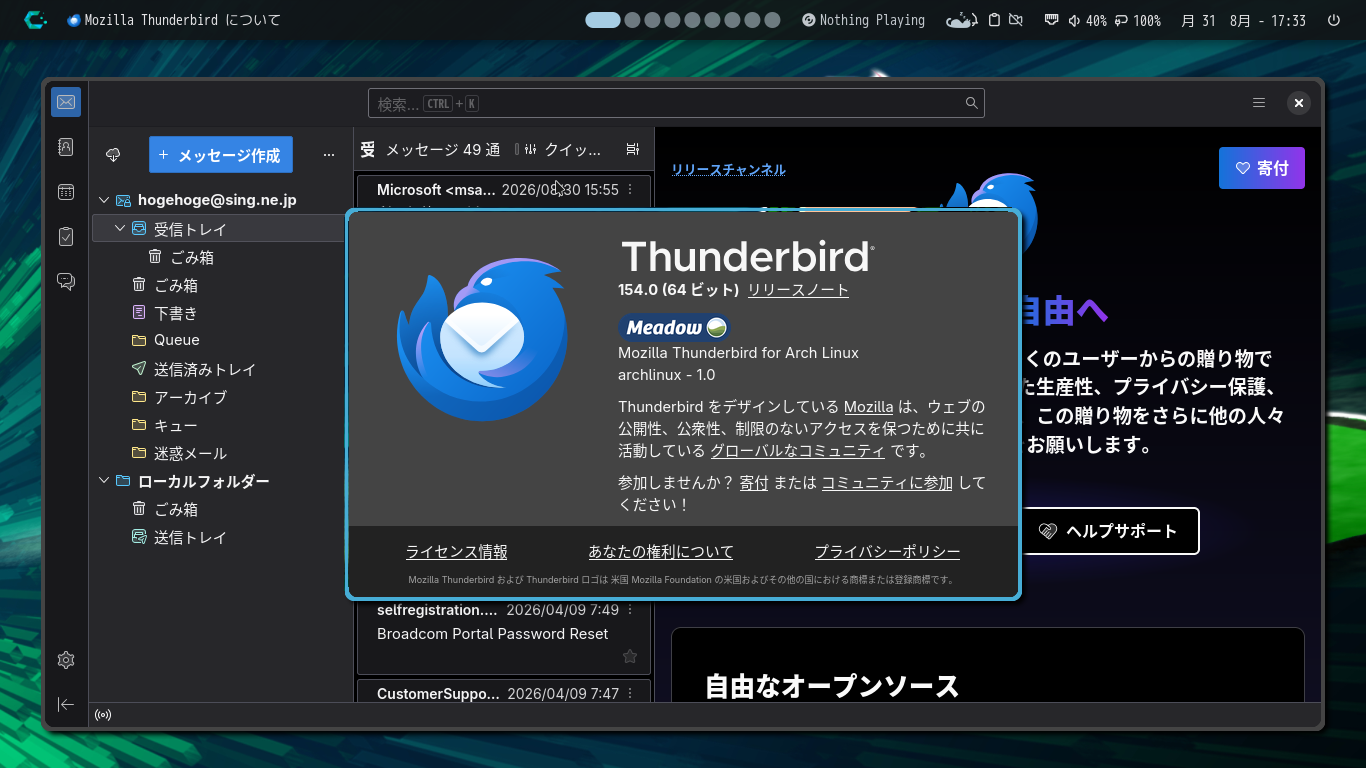Click the clipboard icon in system tray
Viewport: 1366px width, 768px height.
[x=994, y=20]
